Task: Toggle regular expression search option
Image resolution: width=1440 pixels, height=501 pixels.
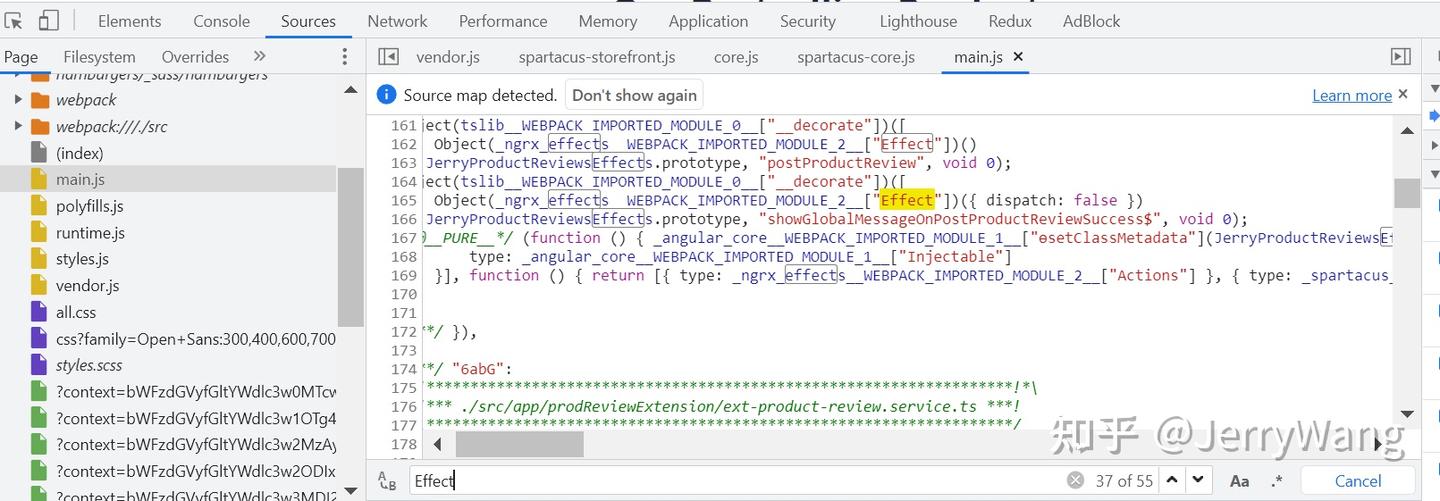Action: (1277, 481)
